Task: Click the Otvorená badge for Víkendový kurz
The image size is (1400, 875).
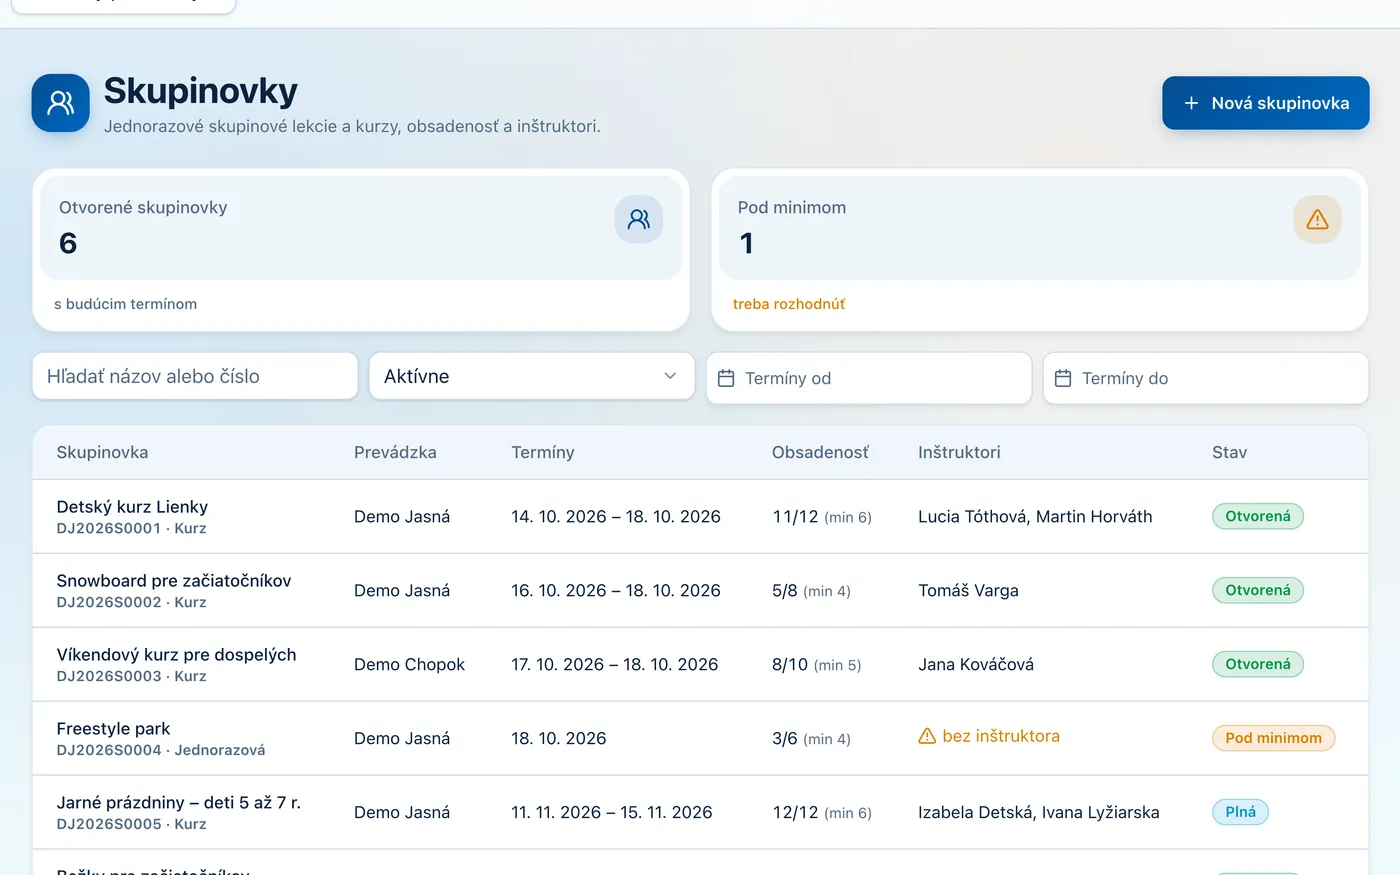Action: [x=1258, y=664]
